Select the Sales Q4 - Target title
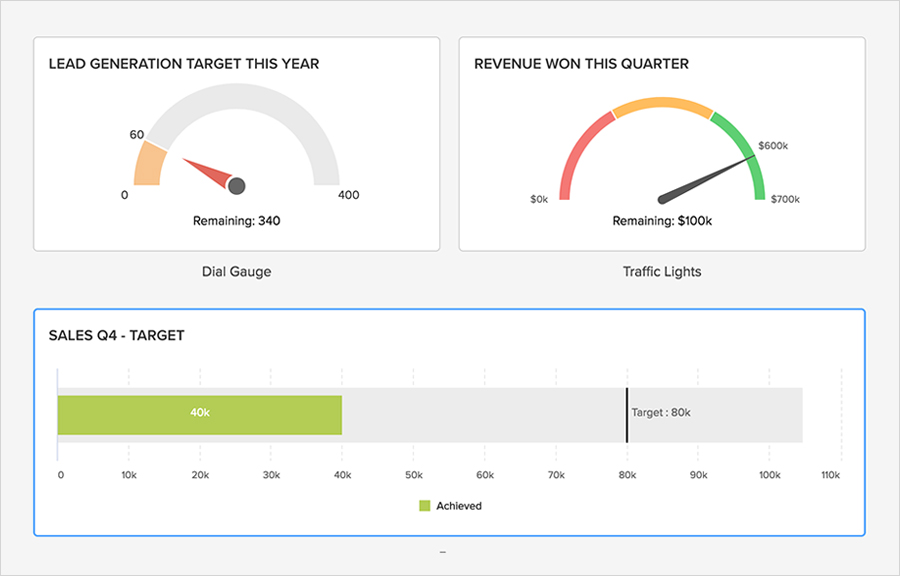 coord(116,335)
